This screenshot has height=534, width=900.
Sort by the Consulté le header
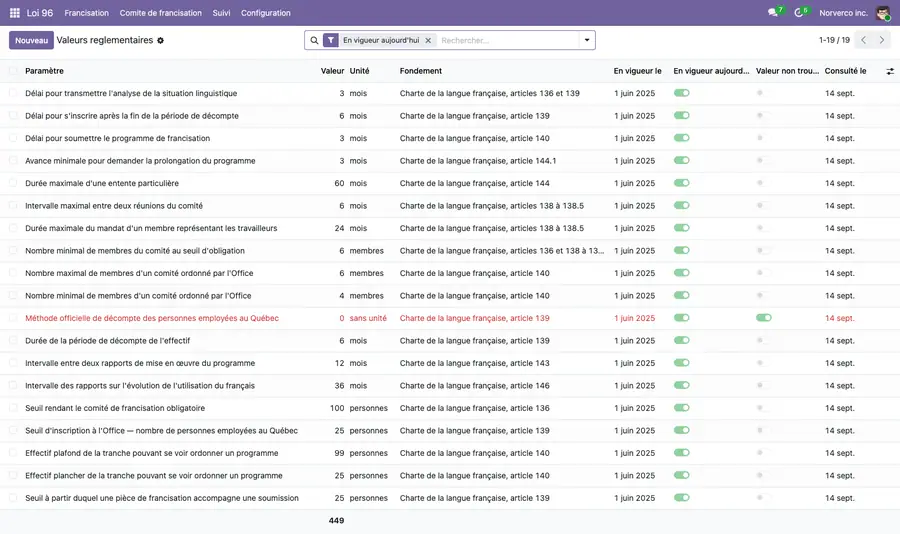845,71
